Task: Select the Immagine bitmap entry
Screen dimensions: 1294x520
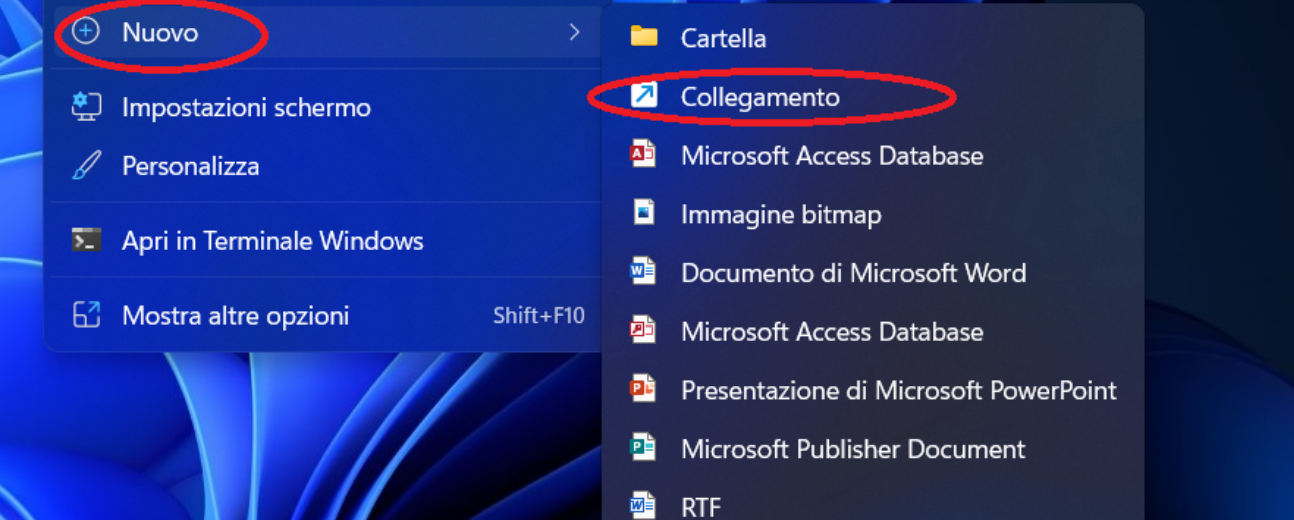Action: click(780, 214)
